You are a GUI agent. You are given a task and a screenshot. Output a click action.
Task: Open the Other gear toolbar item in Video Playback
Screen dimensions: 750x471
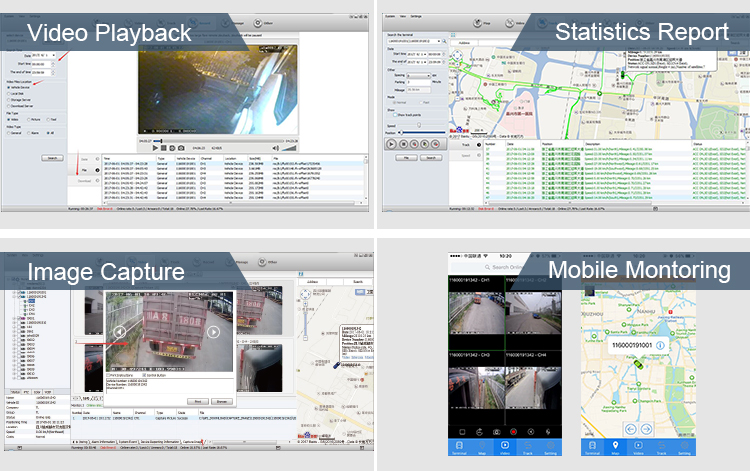(x=263, y=23)
